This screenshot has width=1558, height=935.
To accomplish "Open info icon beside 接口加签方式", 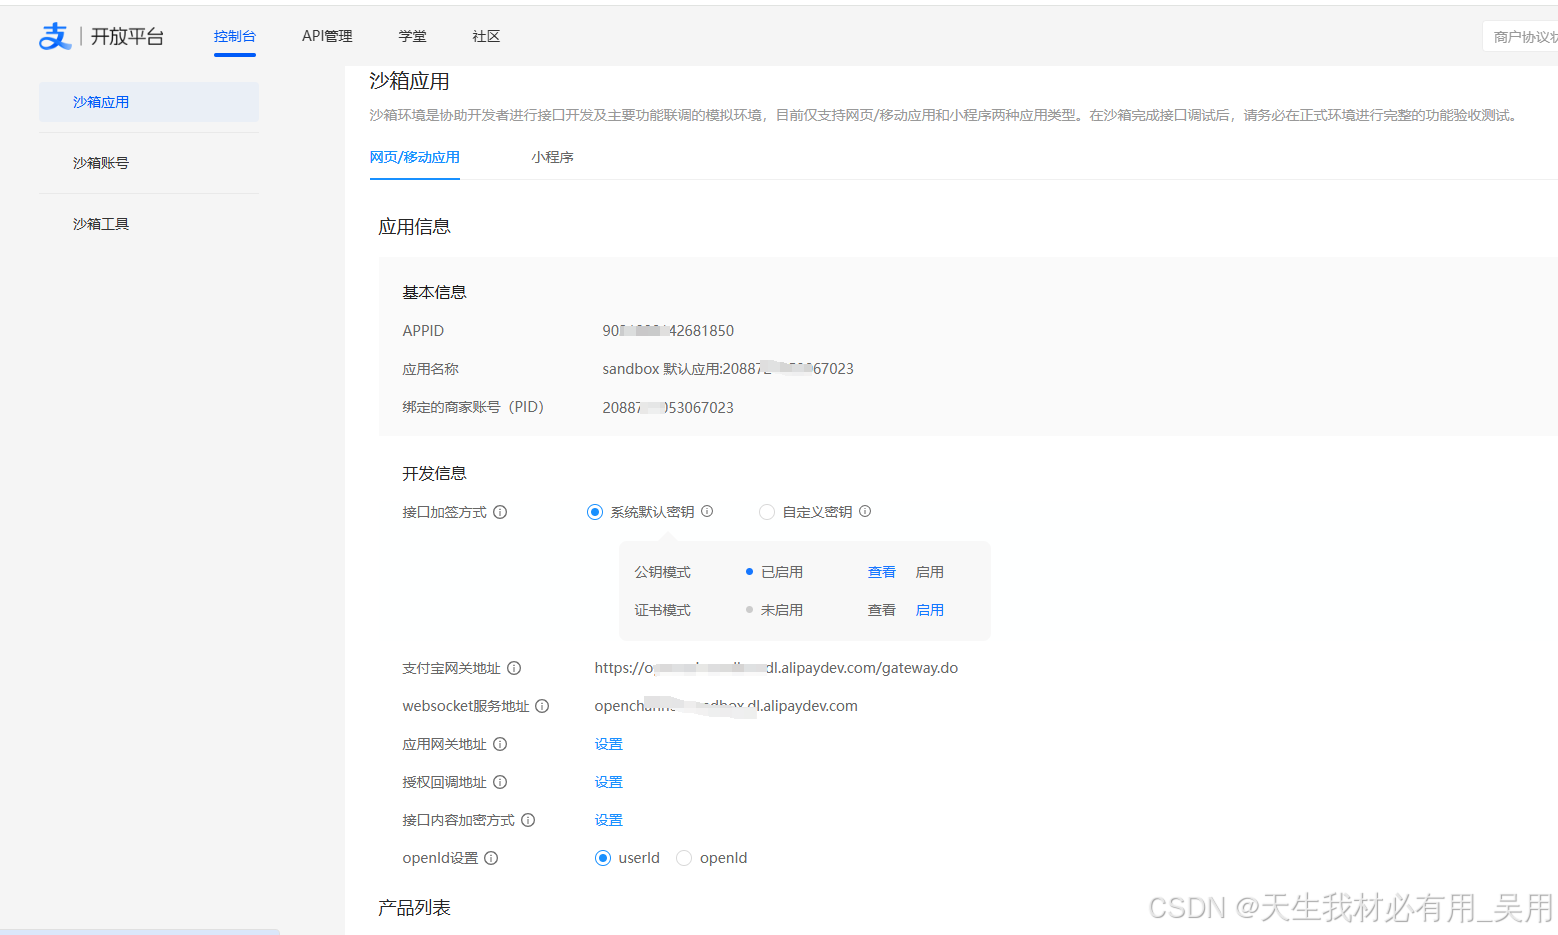I will (500, 512).
